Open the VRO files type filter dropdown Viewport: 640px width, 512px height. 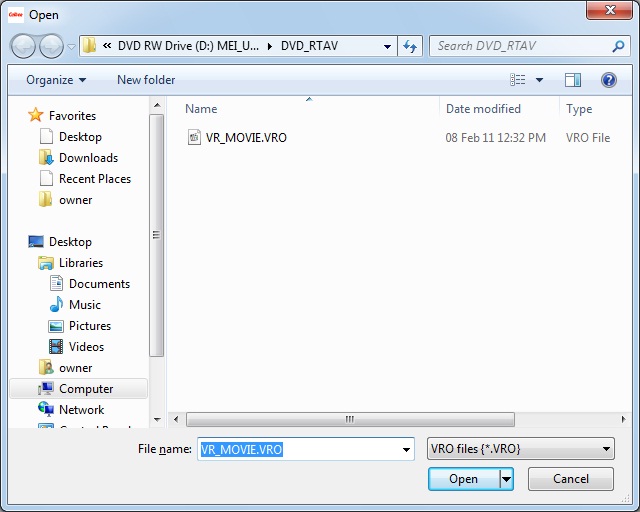tap(520, 449)
